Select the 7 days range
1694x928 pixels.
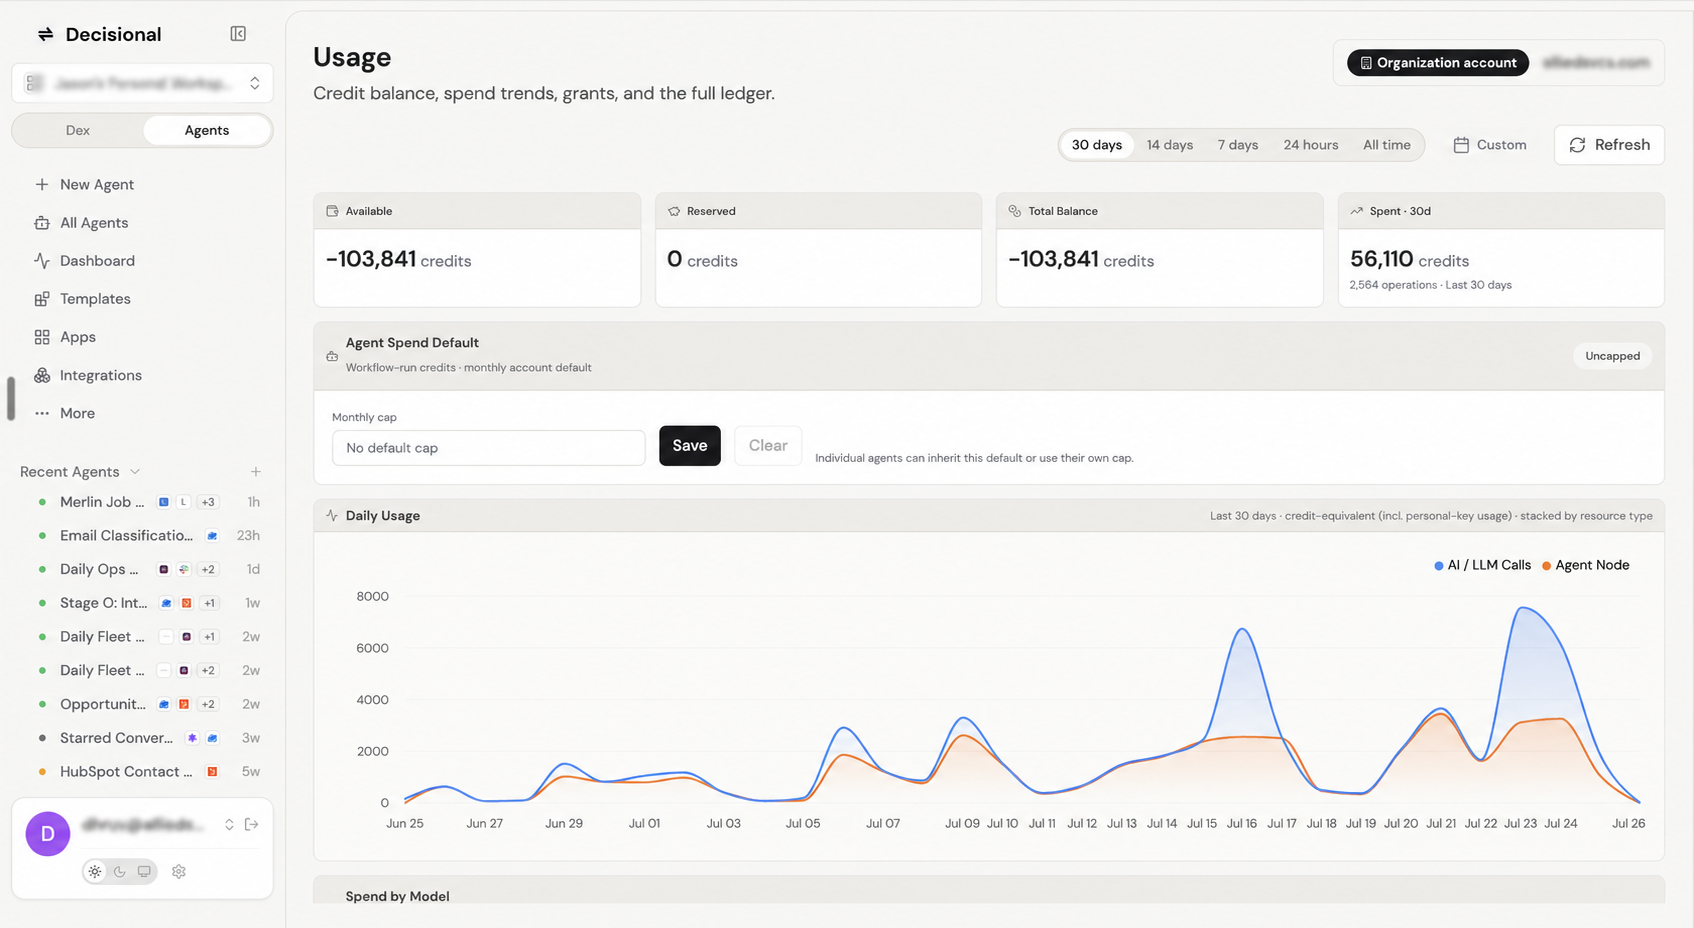point(1238,145)
